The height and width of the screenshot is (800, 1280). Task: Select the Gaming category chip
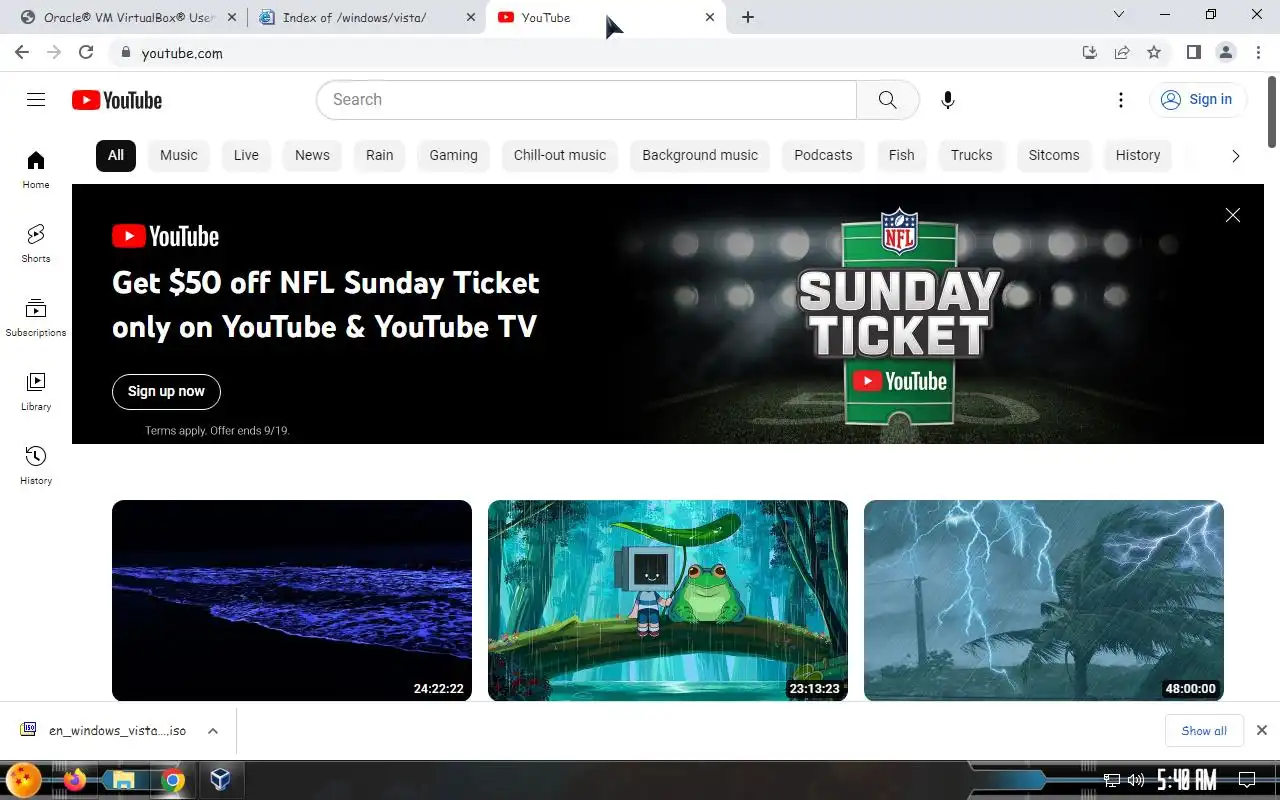pos(454,155)
